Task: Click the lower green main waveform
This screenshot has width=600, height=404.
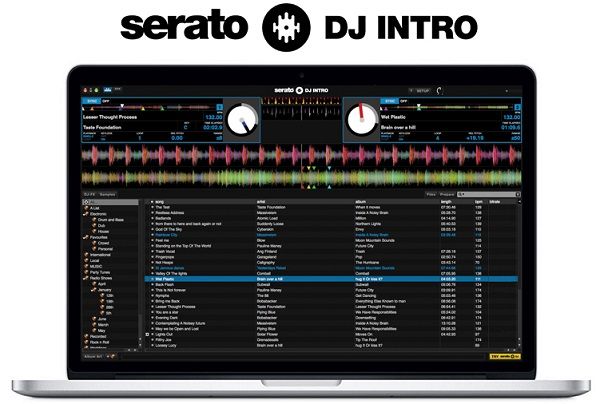Action: pyautogui.click(x=301, y=178)
